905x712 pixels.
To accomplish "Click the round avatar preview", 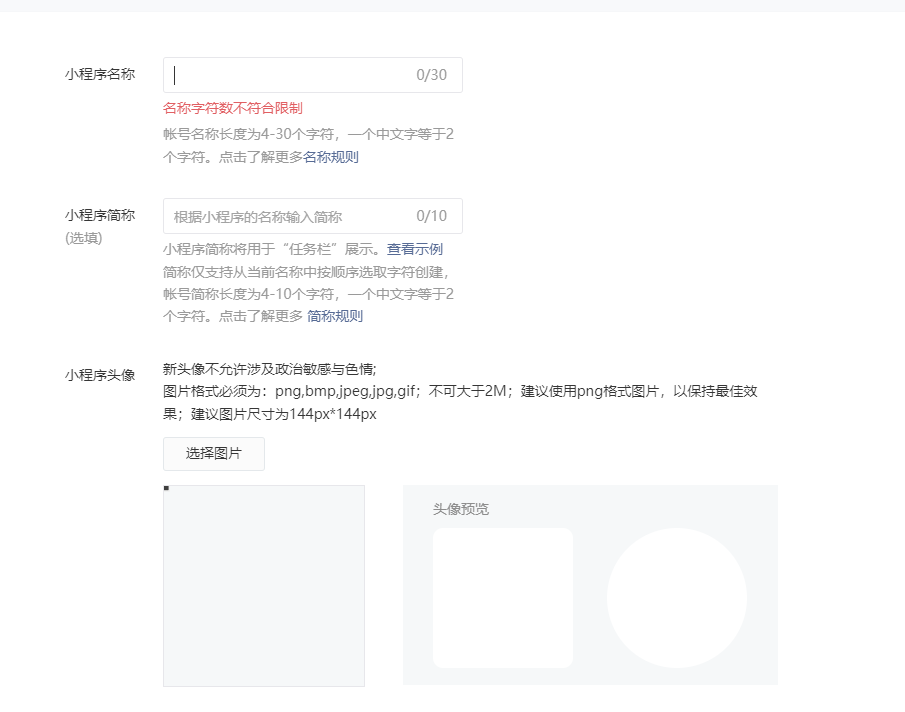I will click(676, 598).
